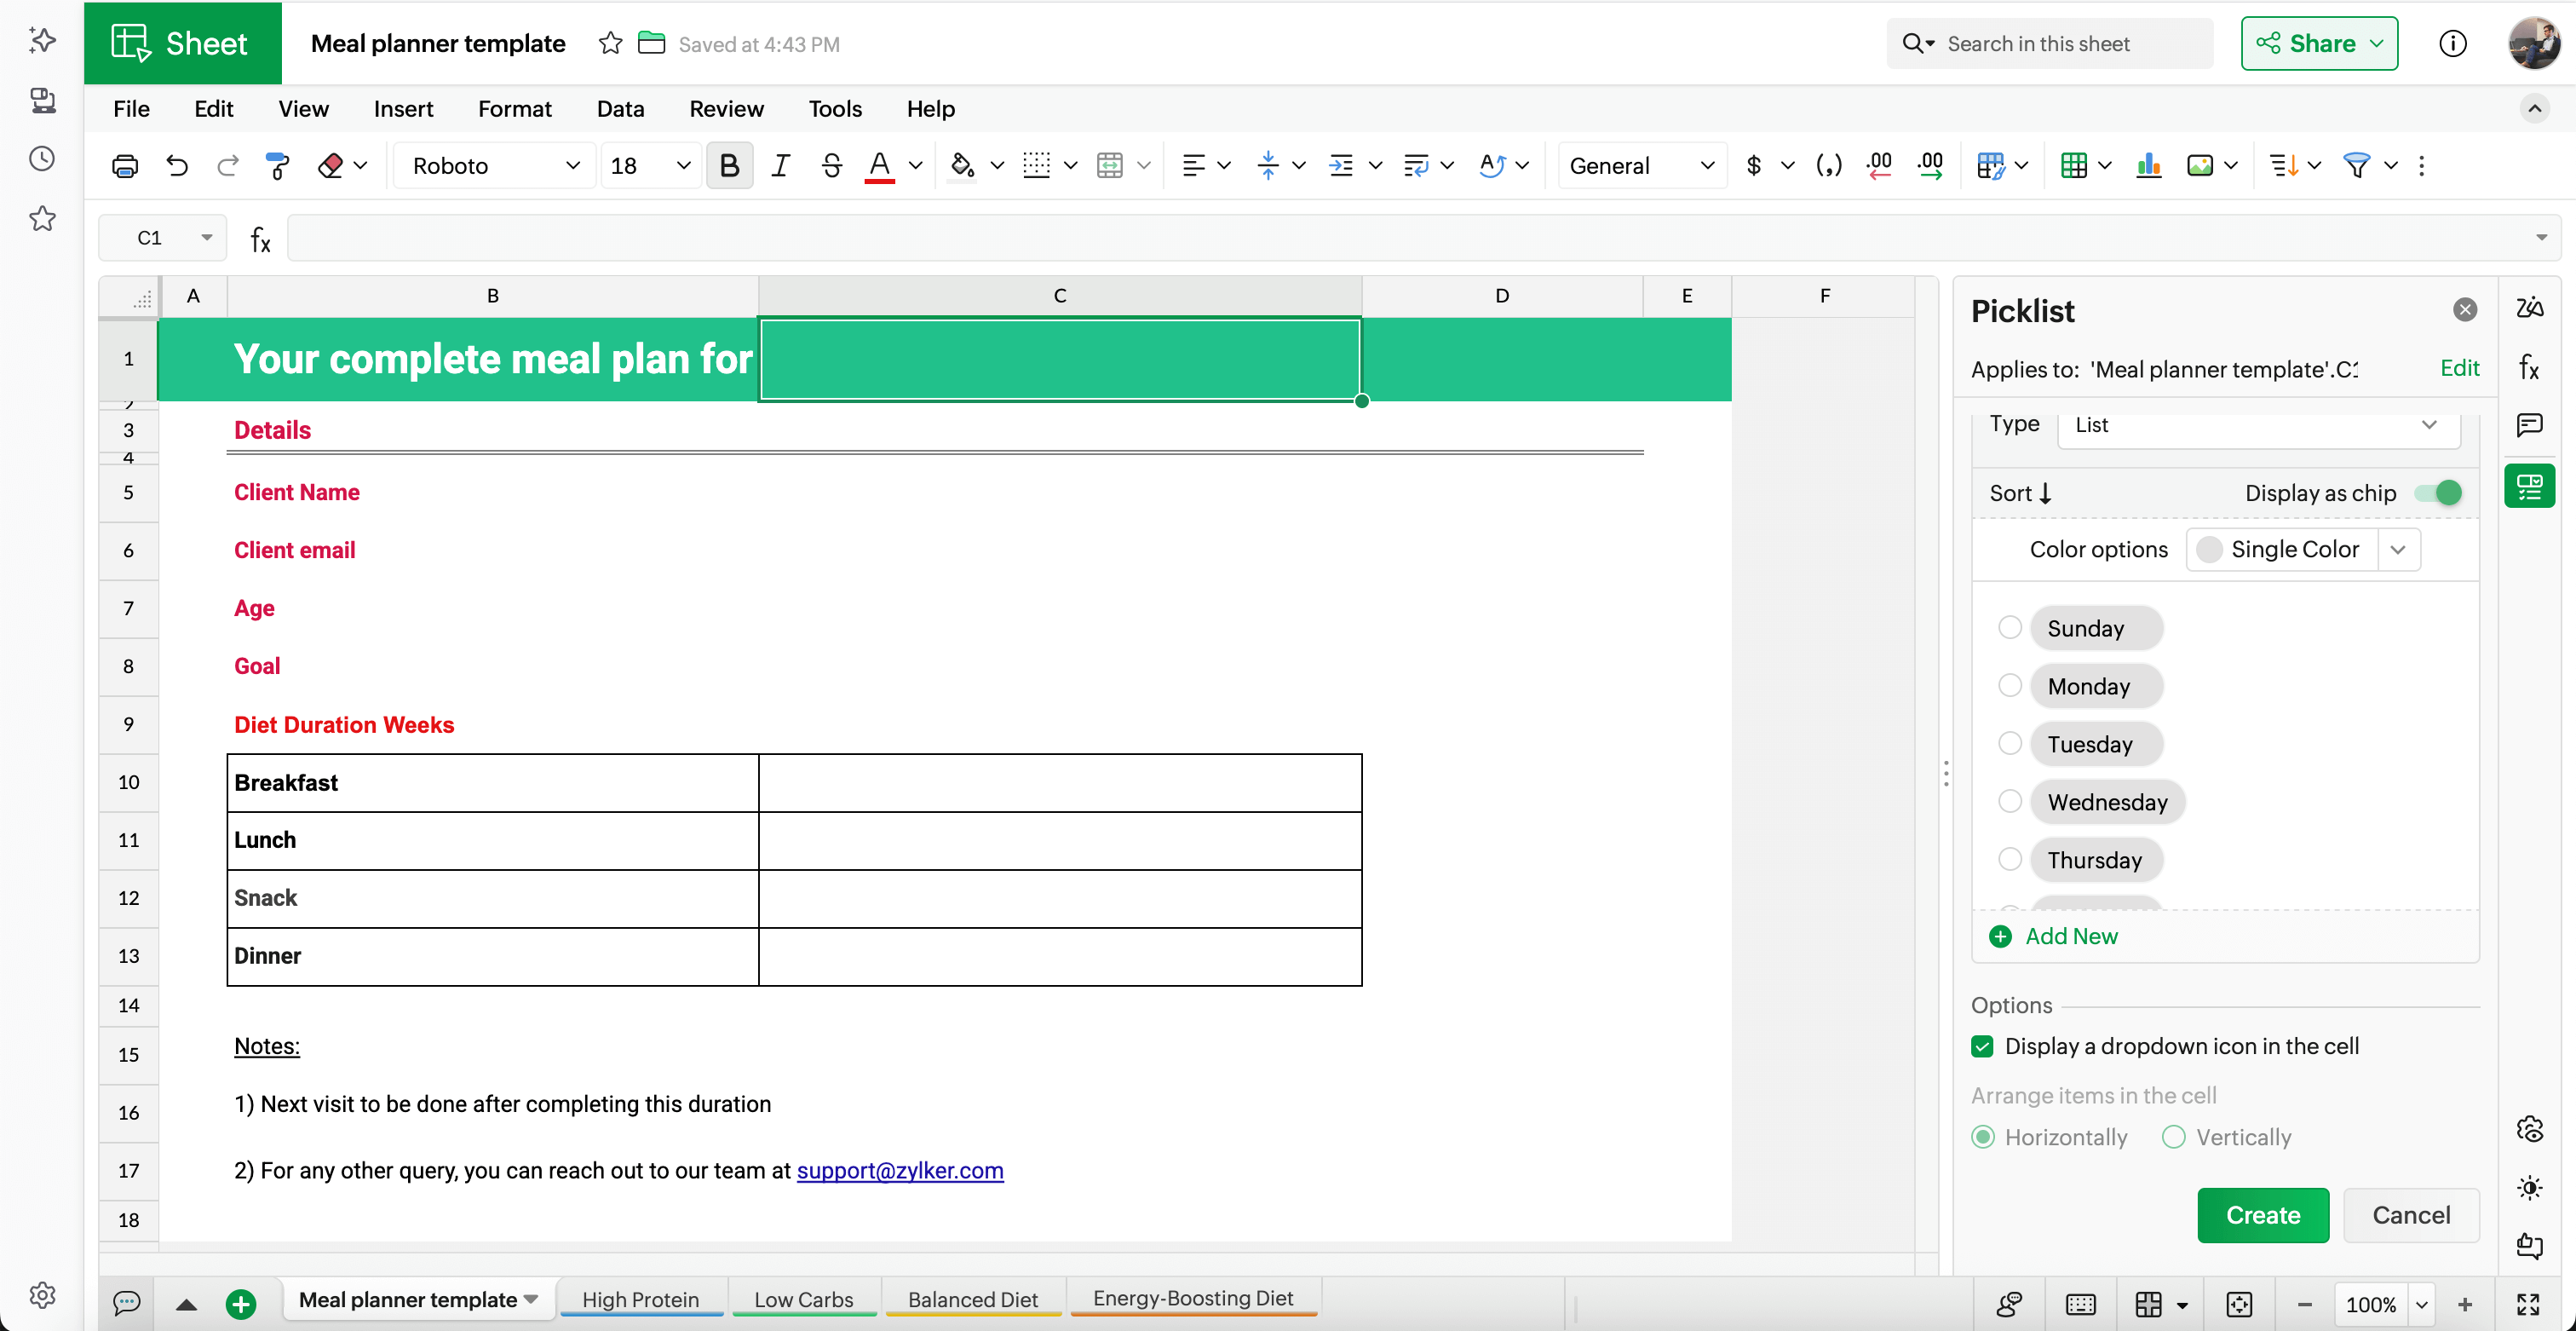The image size is (2576, 1331).
Task: Open the version history clock icon
Action: pyautogui.click(x=42, y=159)
